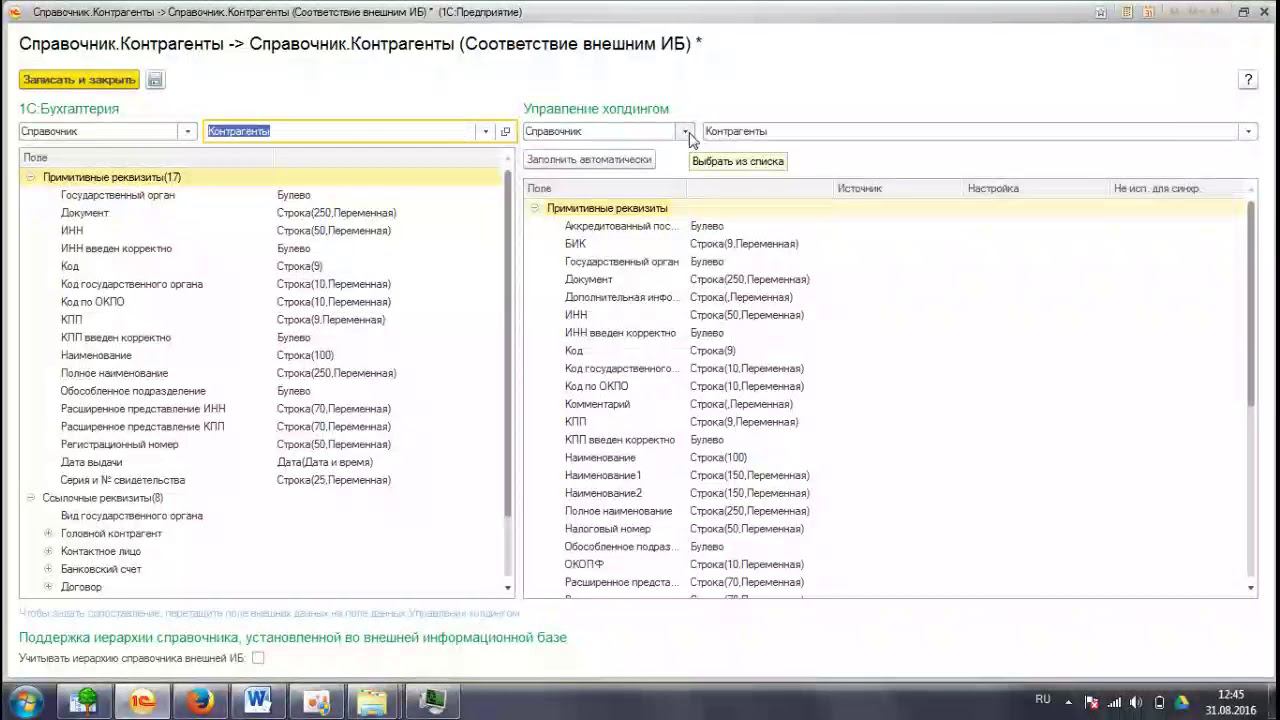Enable Учитывать иерархию справочника внешней ИБ checkbox
The height and width of the screenshot is (720, 1280).
(x=258, y=658)
